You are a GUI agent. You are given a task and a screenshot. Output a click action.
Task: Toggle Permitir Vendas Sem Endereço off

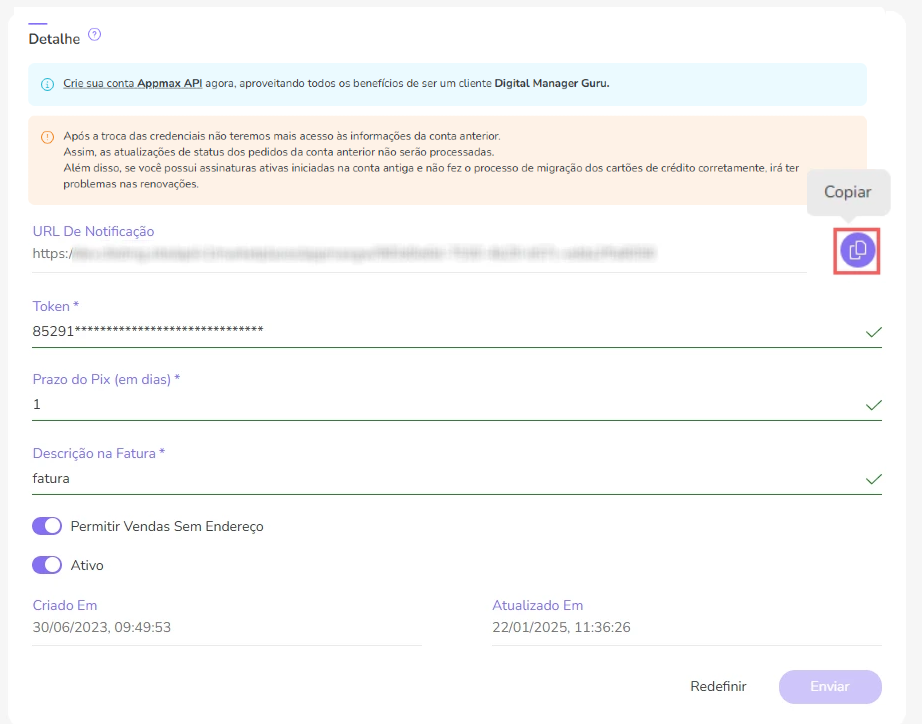[x=47, y=525]
